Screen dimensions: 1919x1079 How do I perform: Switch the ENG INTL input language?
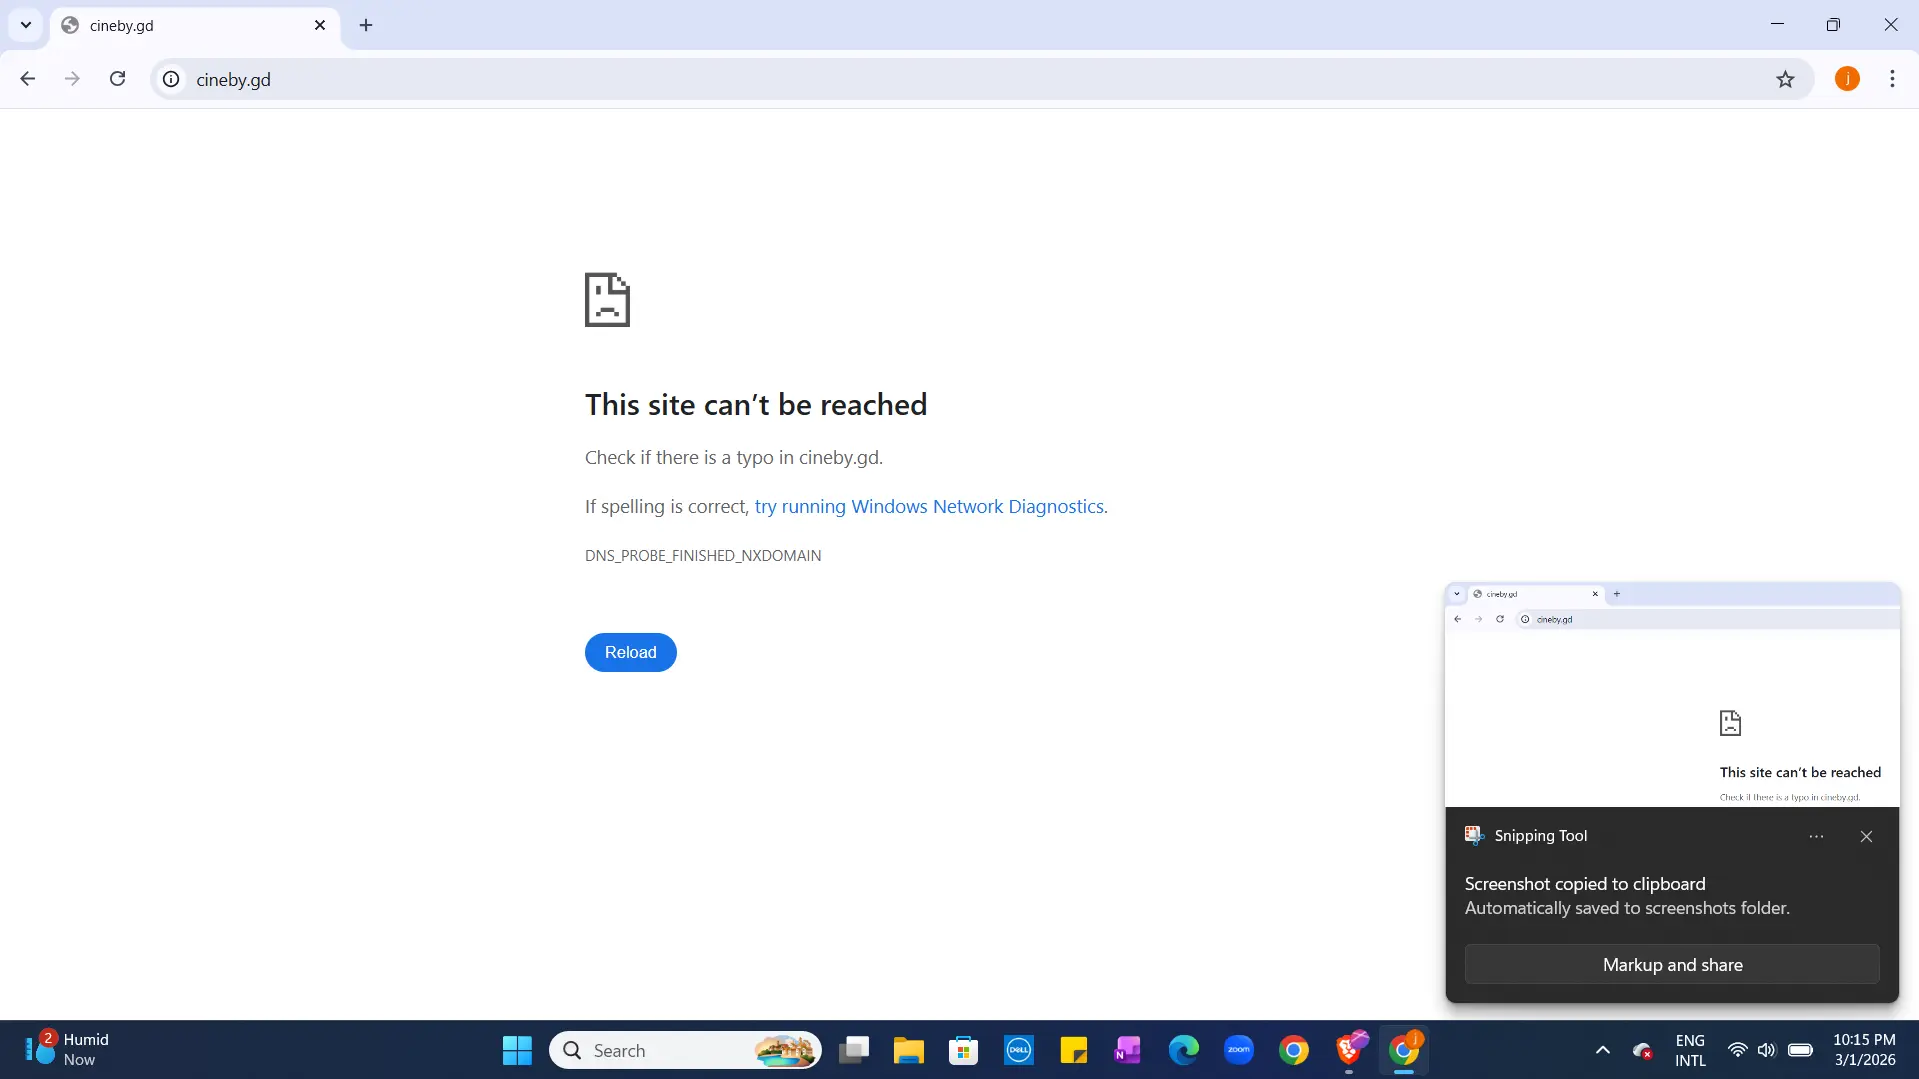(1690, 1050)
